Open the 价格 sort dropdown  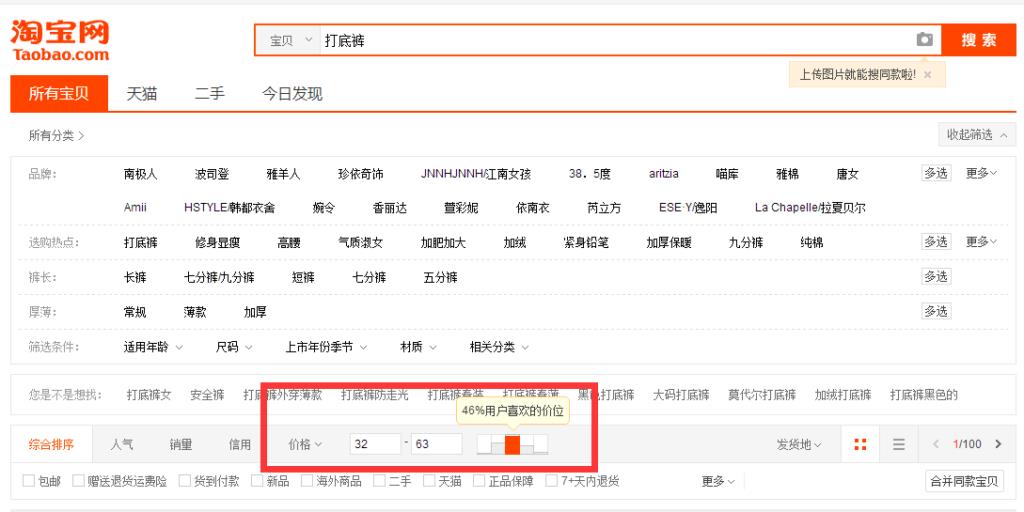point(306,445)
